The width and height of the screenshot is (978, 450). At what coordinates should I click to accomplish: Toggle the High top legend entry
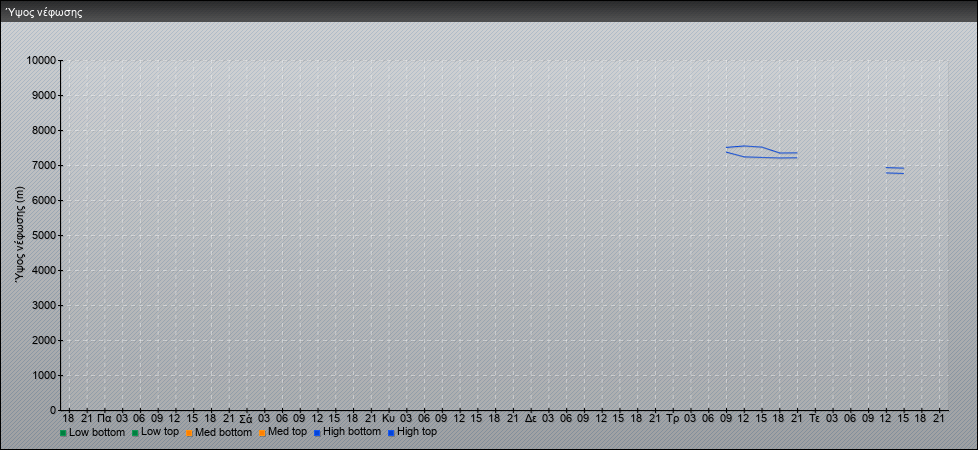pos(412,432)
